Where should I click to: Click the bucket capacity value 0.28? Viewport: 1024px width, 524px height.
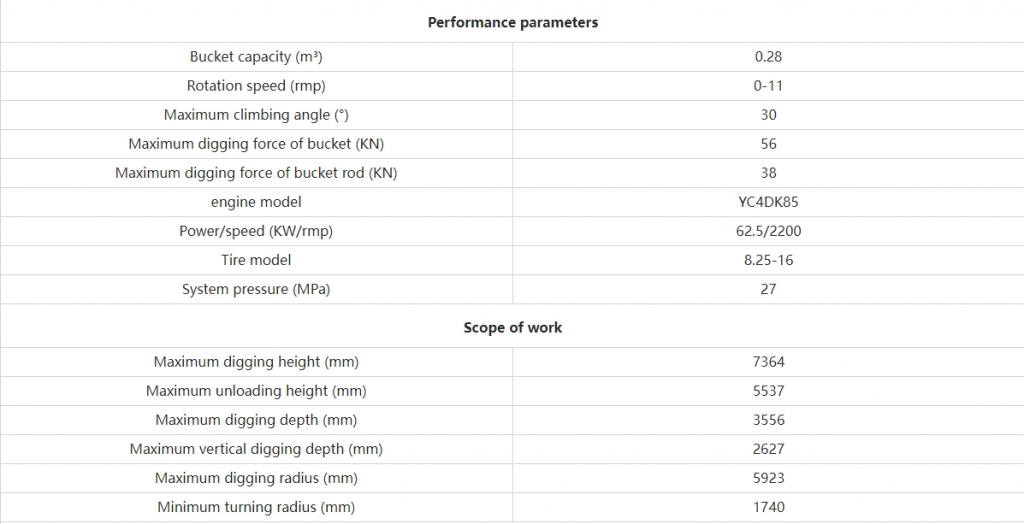[768, 57]
